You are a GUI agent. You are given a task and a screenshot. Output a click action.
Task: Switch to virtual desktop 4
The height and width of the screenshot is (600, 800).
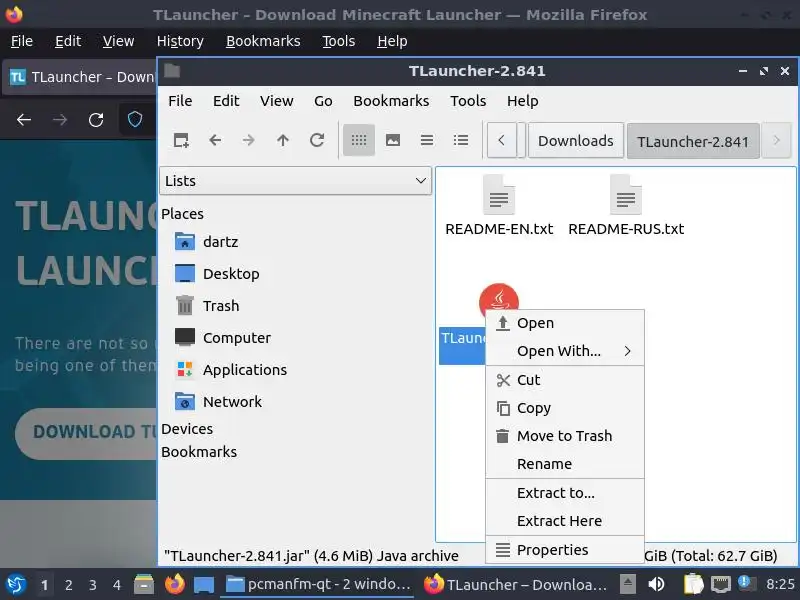tap(117, 585)
